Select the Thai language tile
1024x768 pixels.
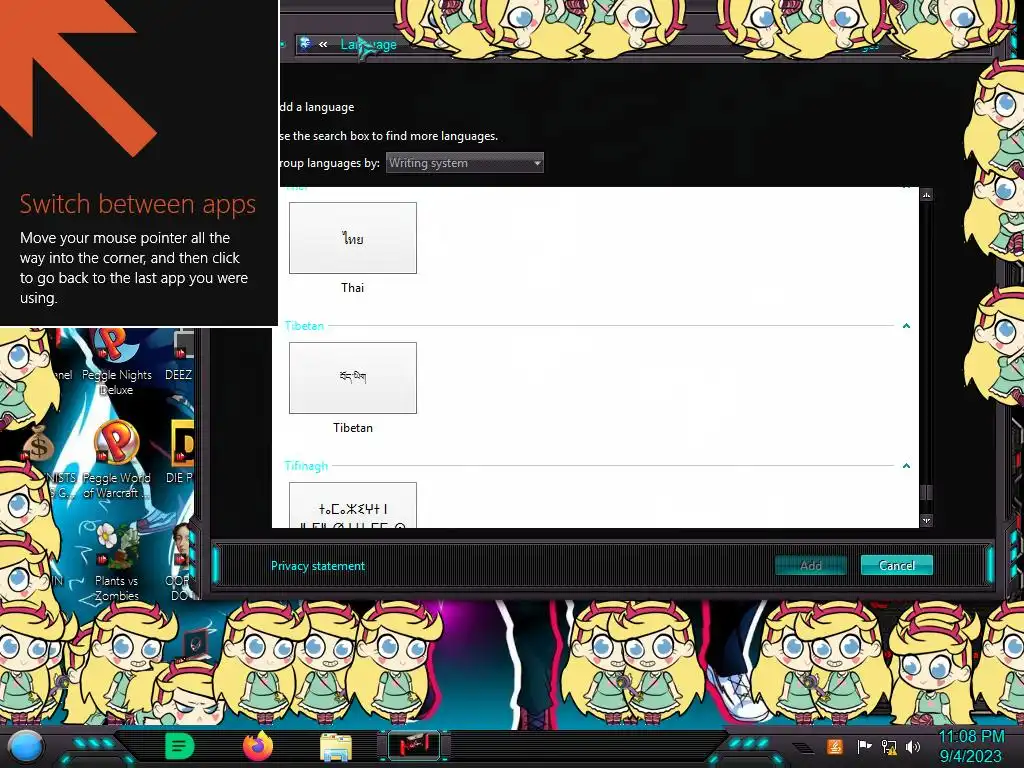(353, 238)
